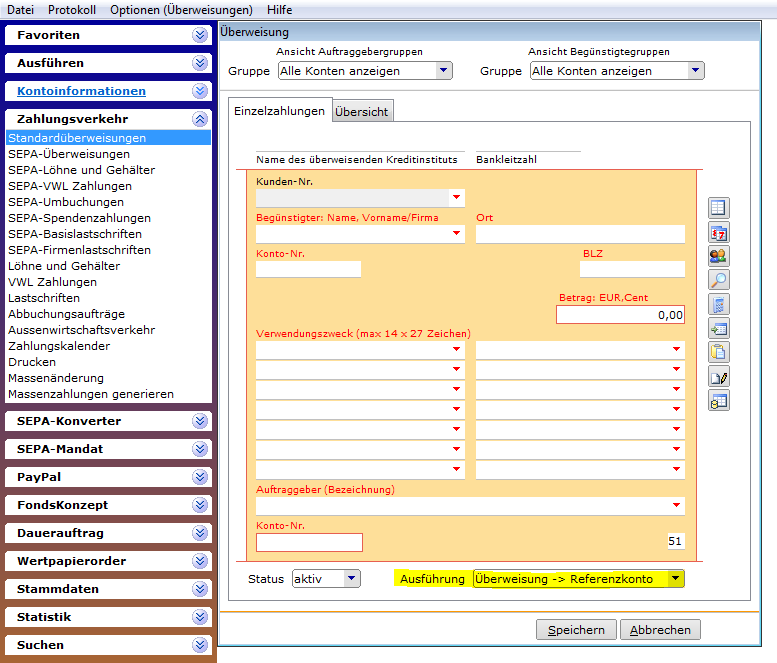Select SEPA-Überweisungen
Viewport: 777px width, 663px height.
tap(69, 154)
